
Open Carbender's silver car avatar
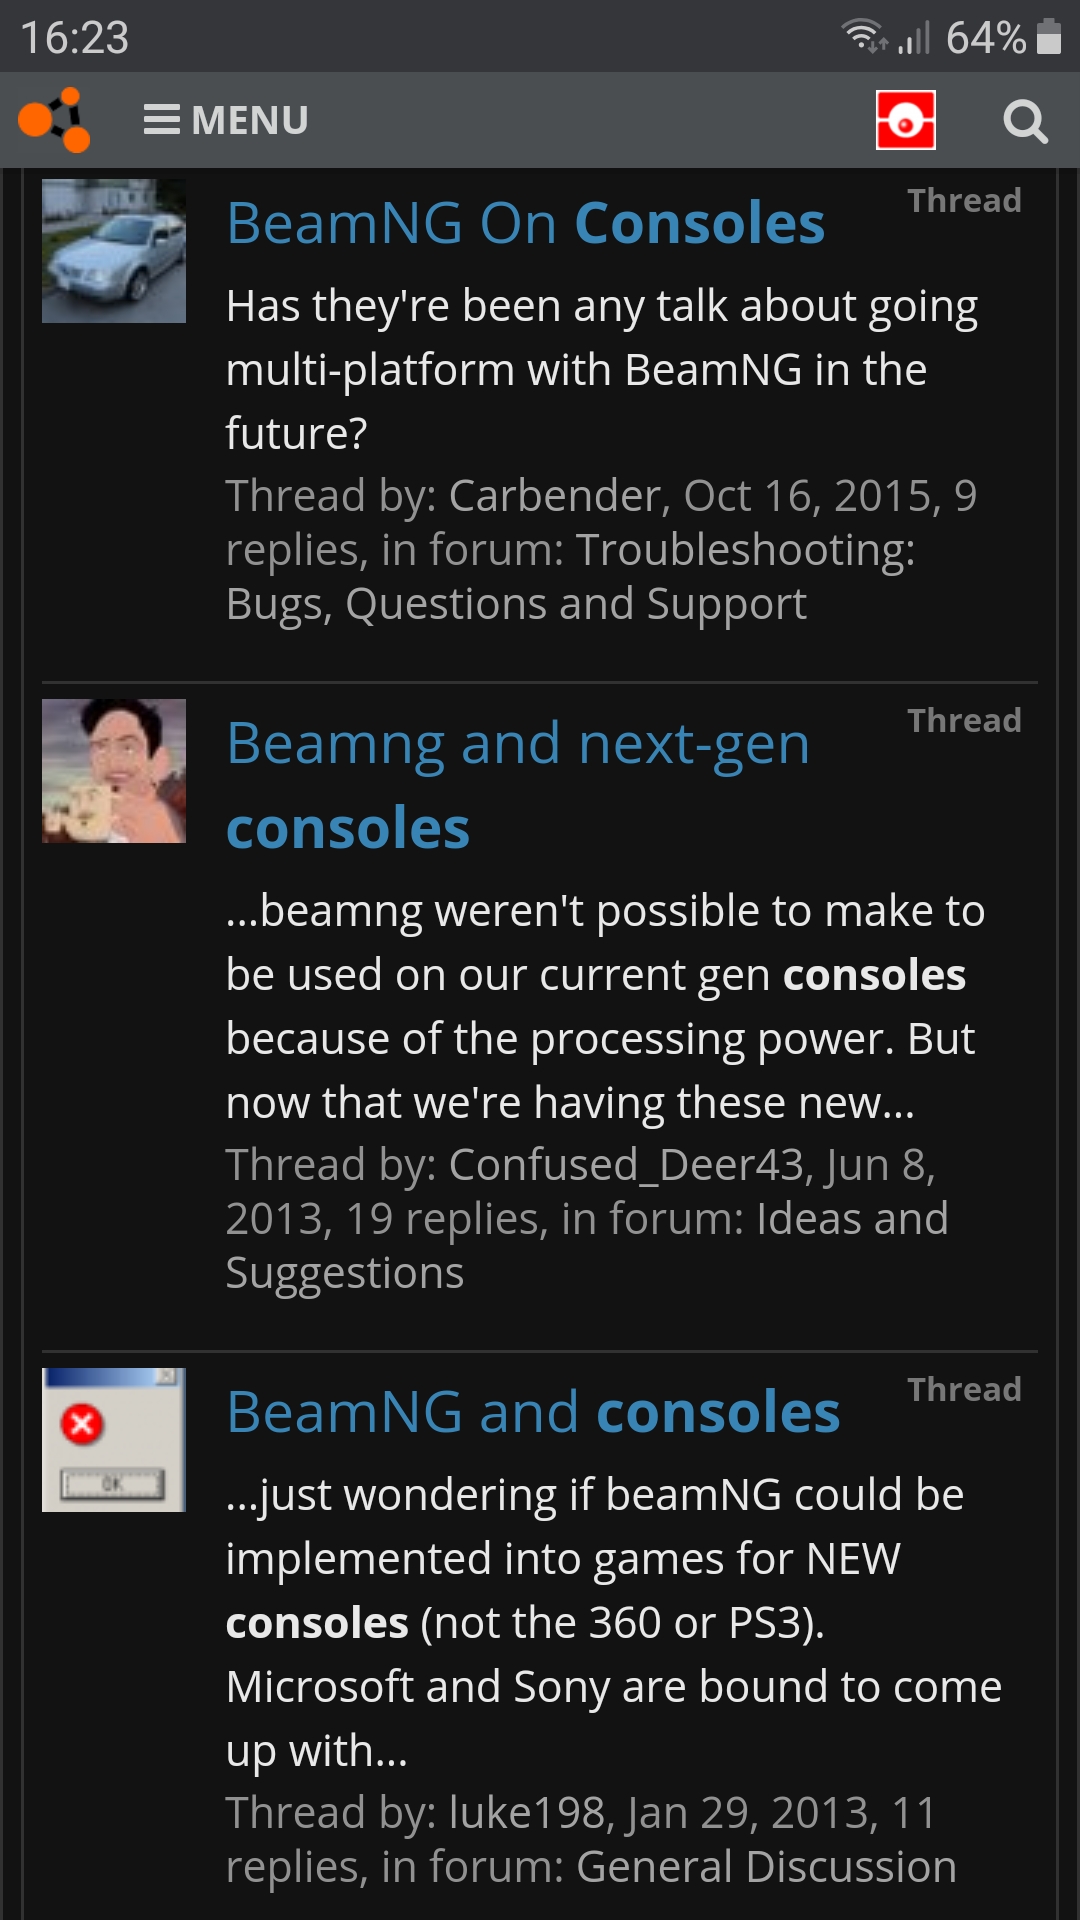(x=114, y=251)
